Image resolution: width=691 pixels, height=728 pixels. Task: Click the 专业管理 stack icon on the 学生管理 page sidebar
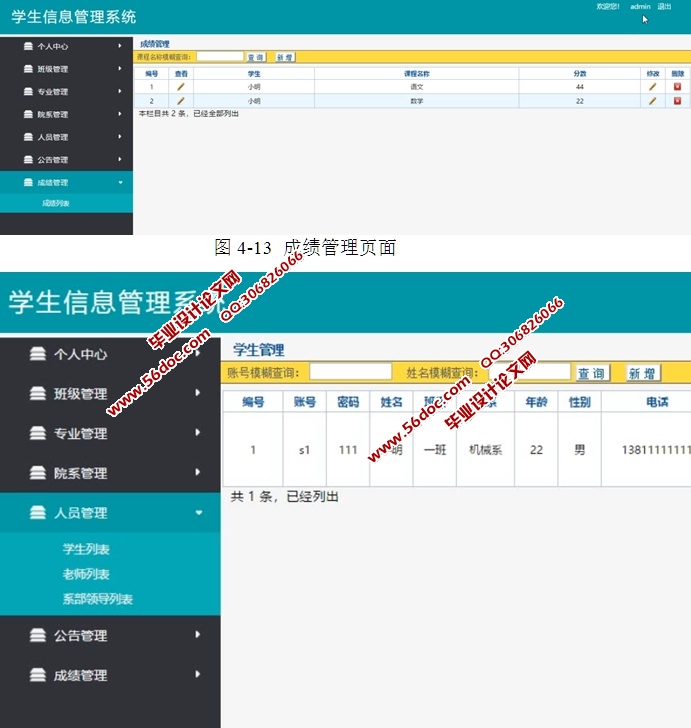38,433
